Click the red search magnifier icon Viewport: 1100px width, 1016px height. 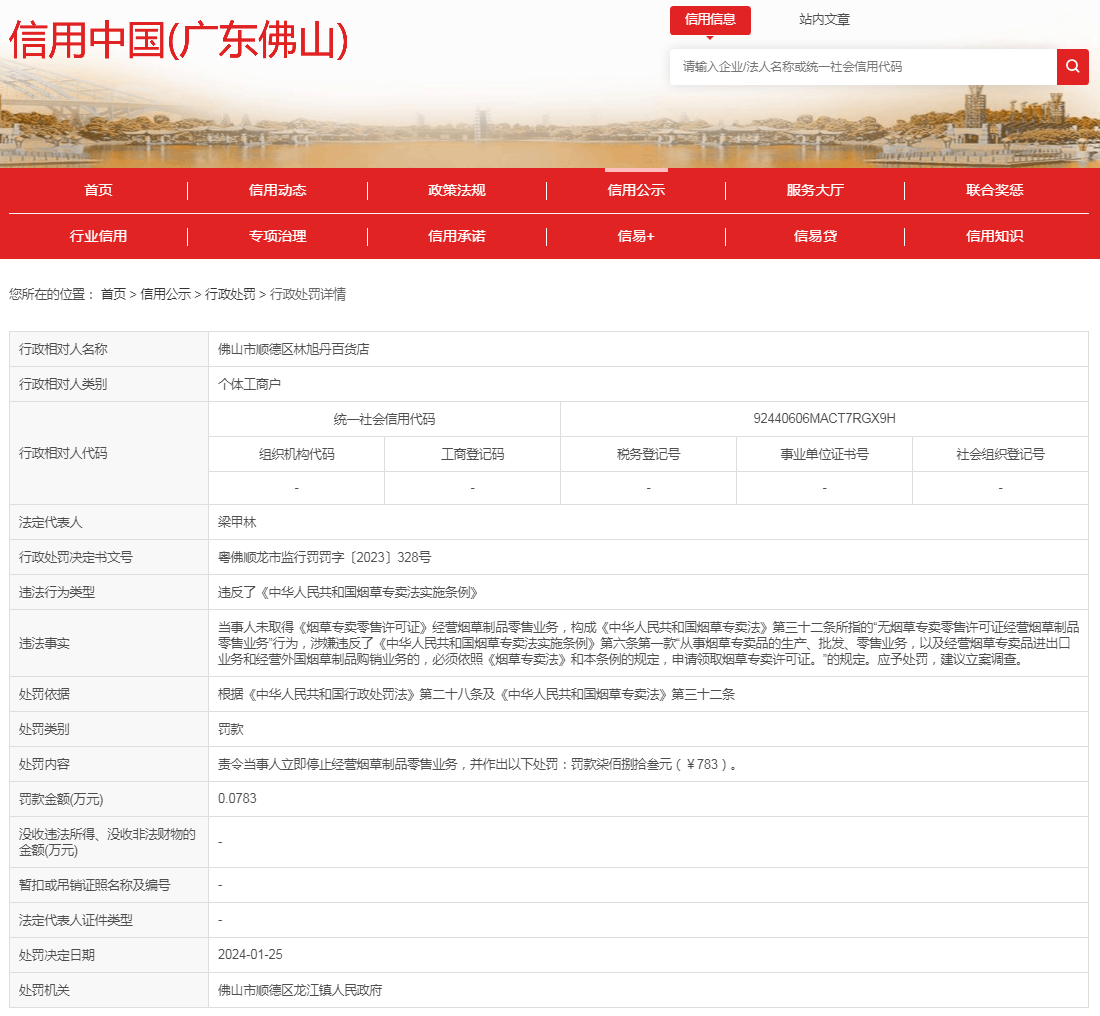coord(1072,67)
